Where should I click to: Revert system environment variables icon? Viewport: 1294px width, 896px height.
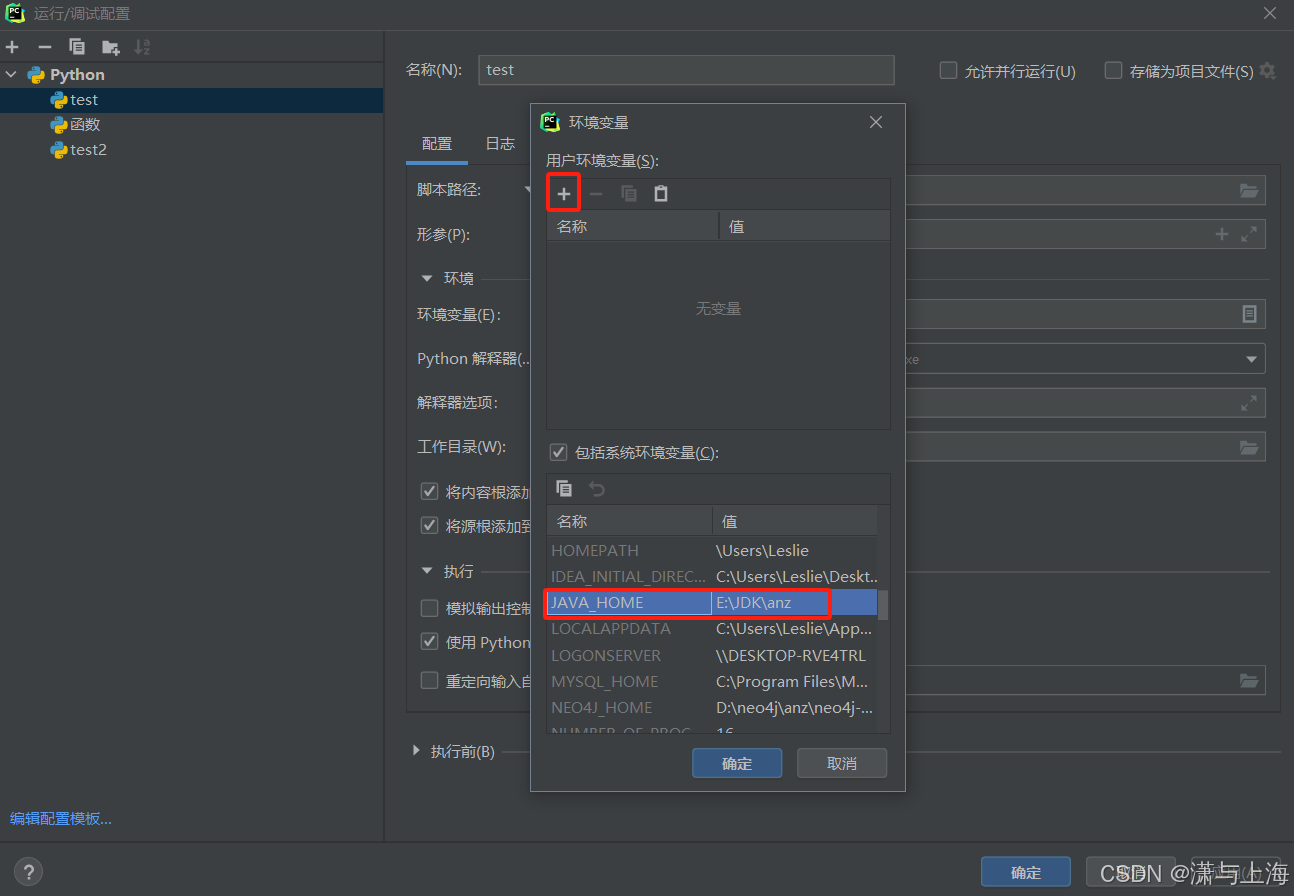tap(597, 489)
